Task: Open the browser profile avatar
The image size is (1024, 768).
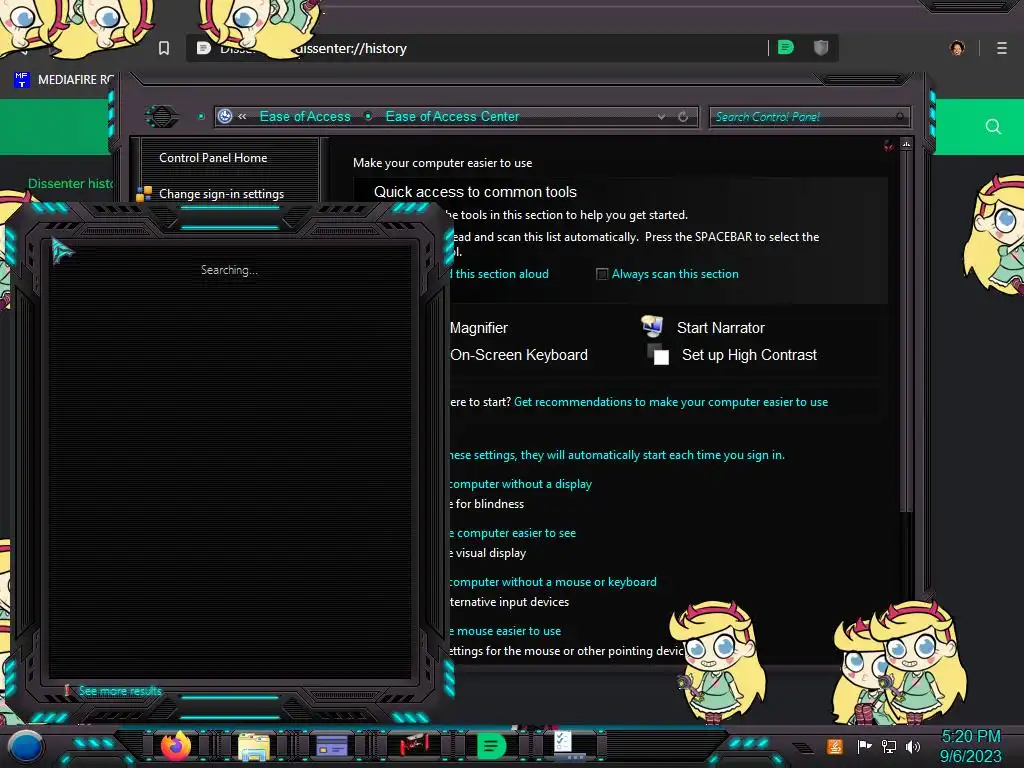Action: tap(957, 48)
